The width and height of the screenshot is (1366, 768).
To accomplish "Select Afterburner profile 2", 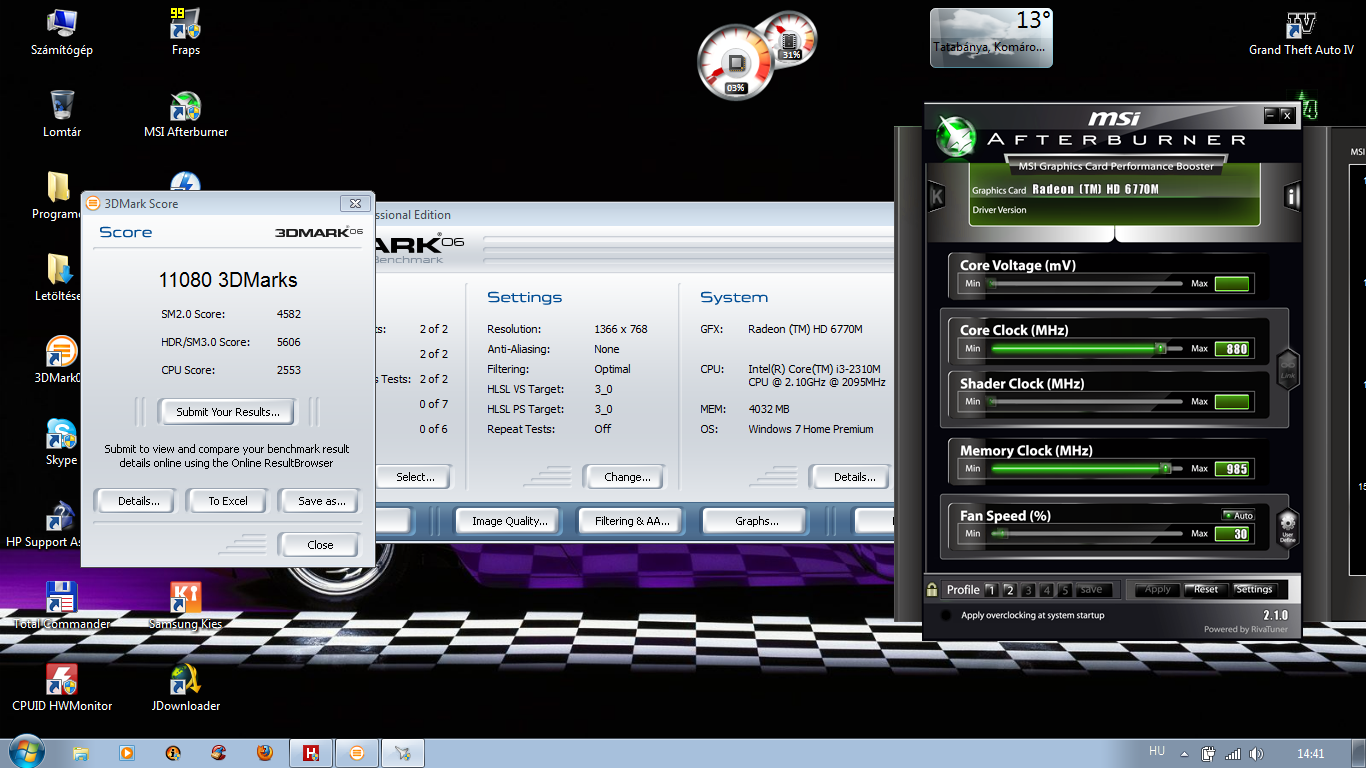I will 1009,590.
